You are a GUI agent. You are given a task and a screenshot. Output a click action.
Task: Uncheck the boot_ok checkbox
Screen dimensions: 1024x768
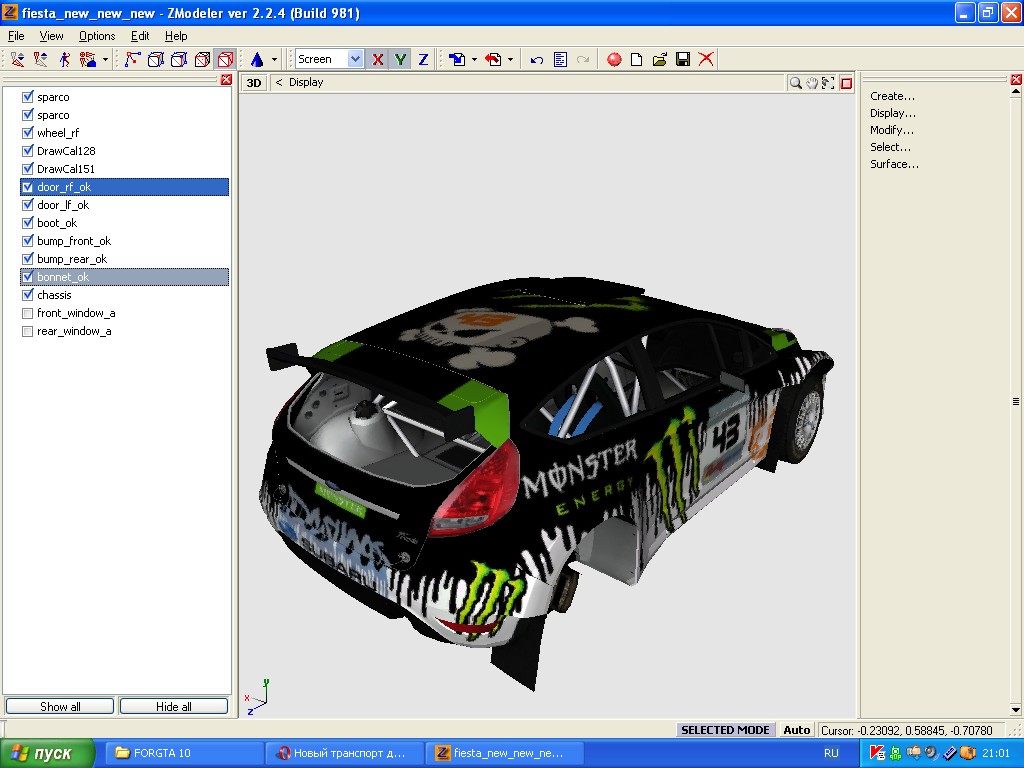[x=27, y=223]
